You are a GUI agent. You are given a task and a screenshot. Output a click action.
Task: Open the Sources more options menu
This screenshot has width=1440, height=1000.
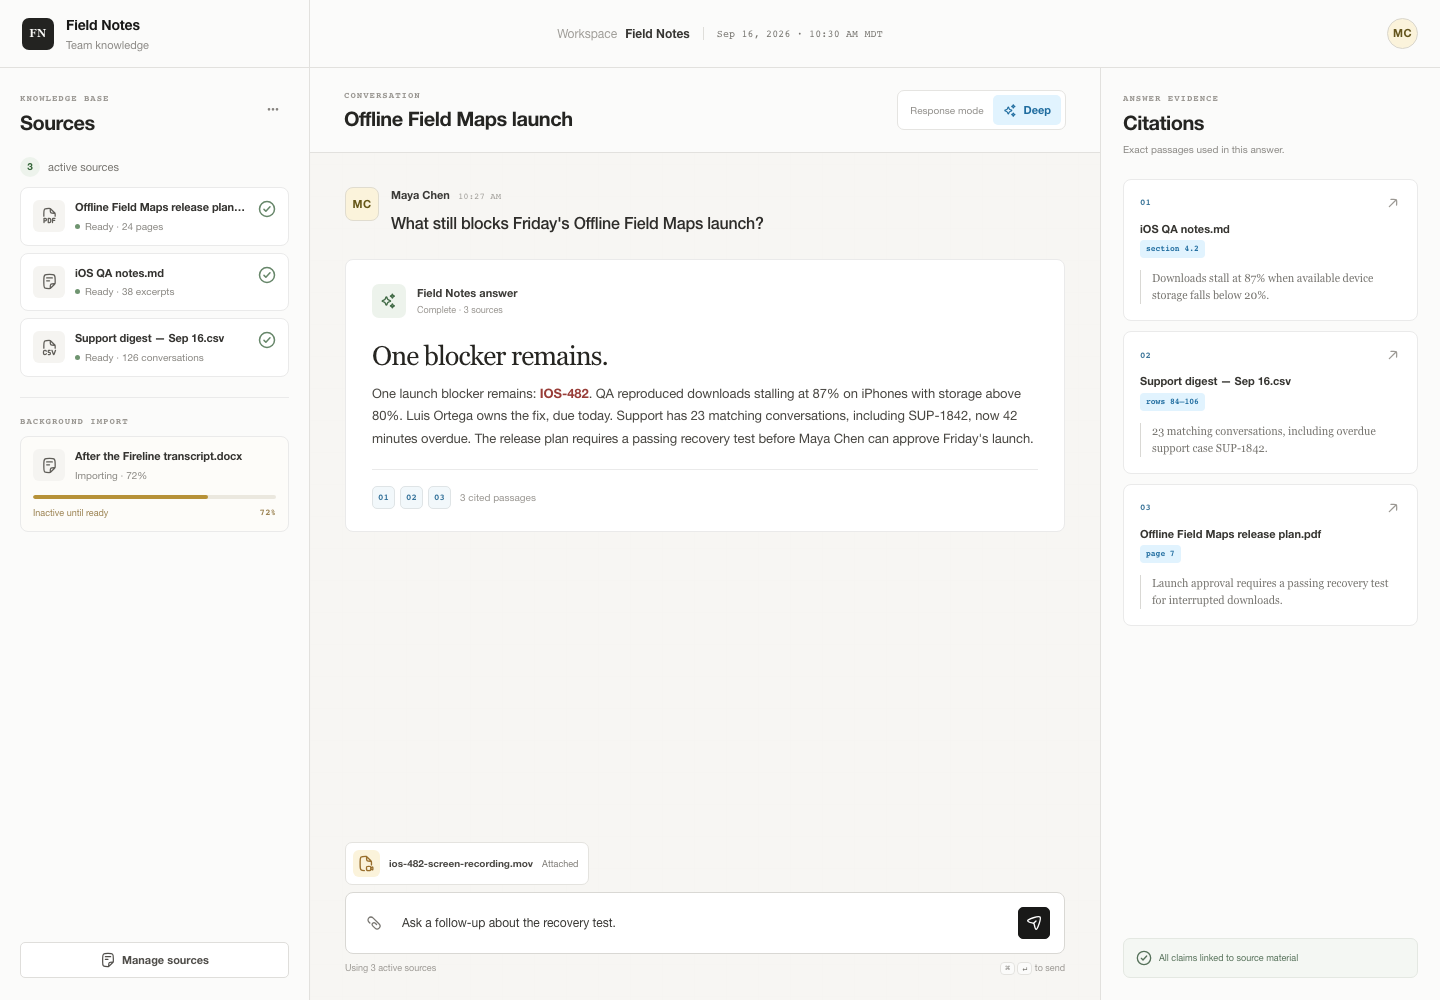[x=273, y=109]
